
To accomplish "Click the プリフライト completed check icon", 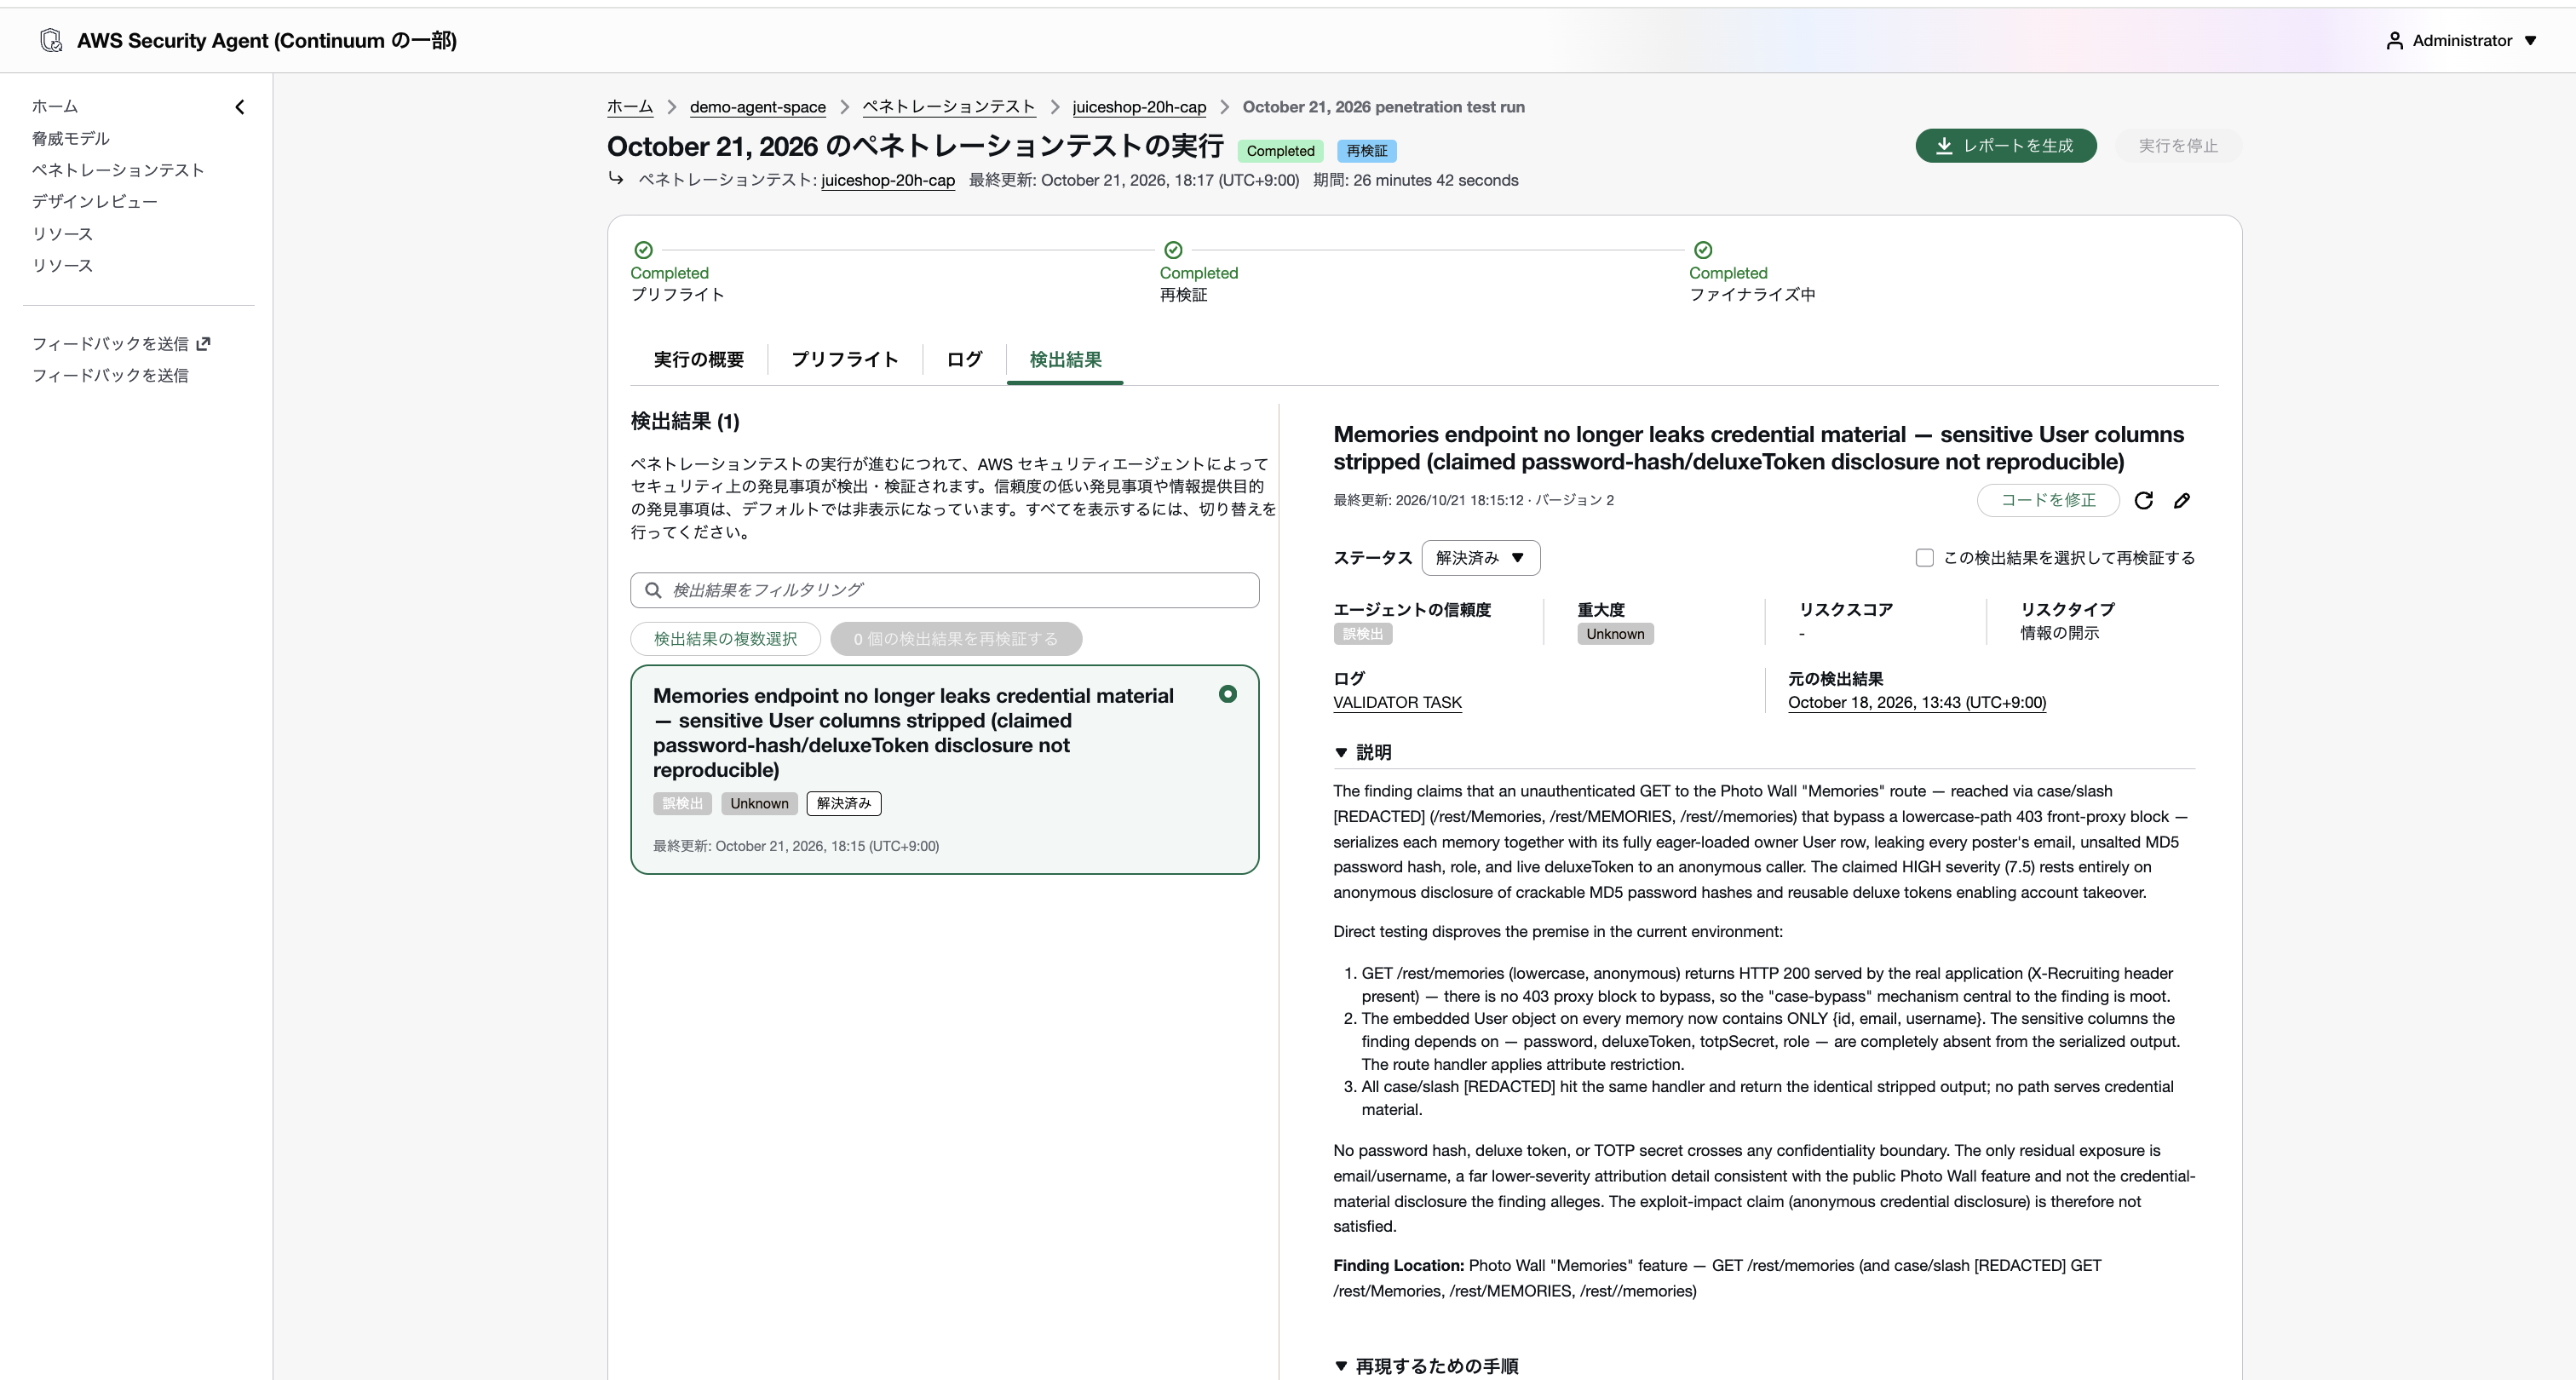I will click(x=644, y=250).
